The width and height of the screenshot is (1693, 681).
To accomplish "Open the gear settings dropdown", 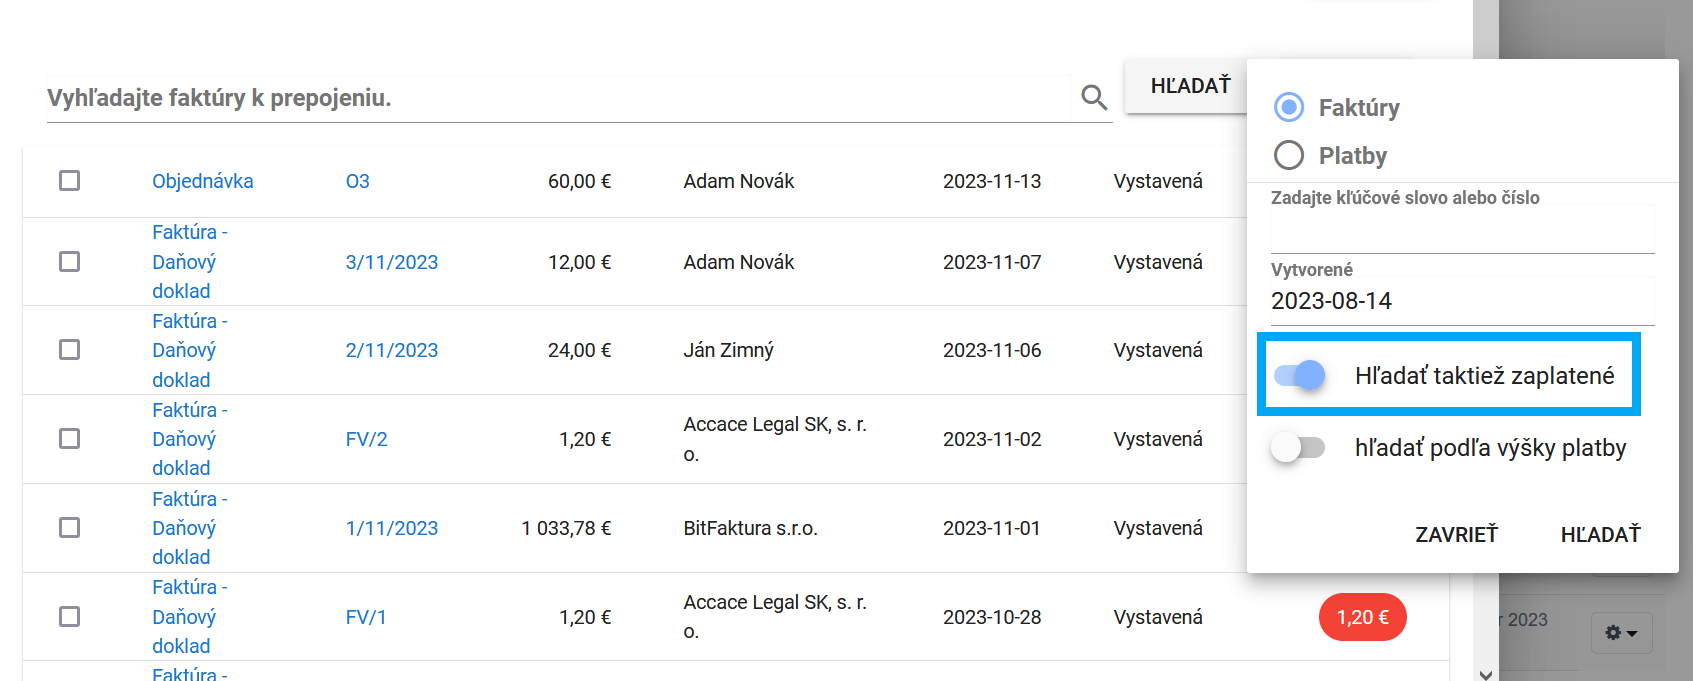I will 1621,633.
